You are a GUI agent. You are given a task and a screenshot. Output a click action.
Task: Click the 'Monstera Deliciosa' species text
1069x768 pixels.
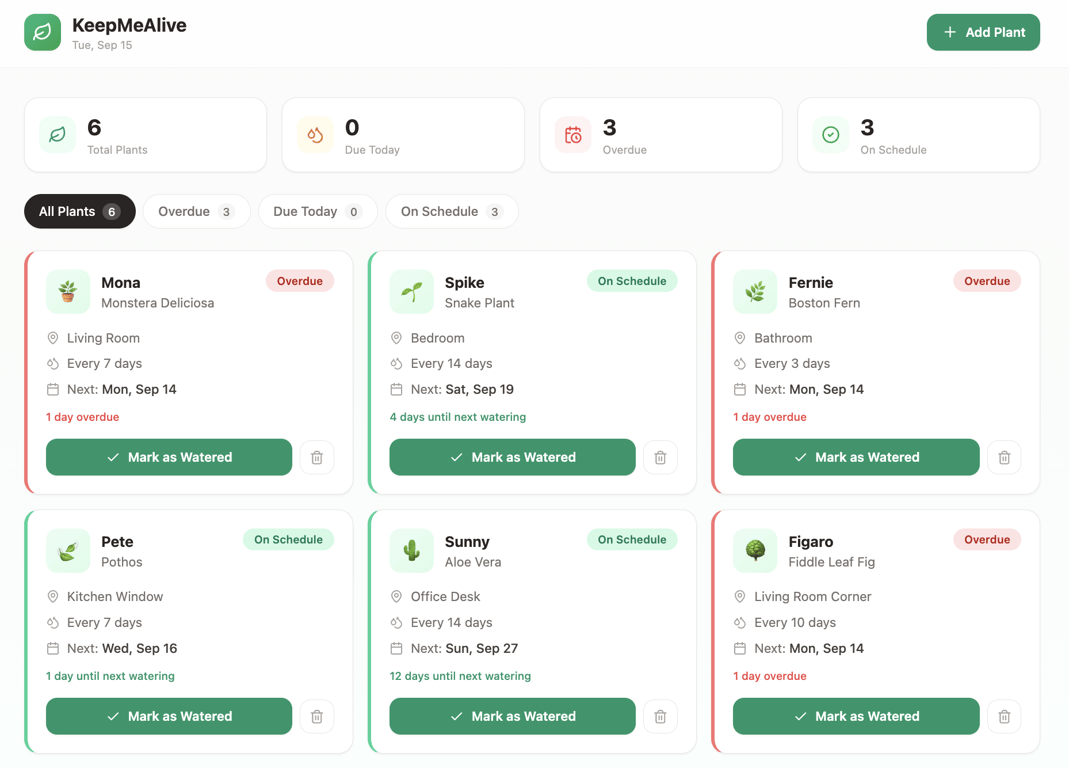(x=157, y=303)
